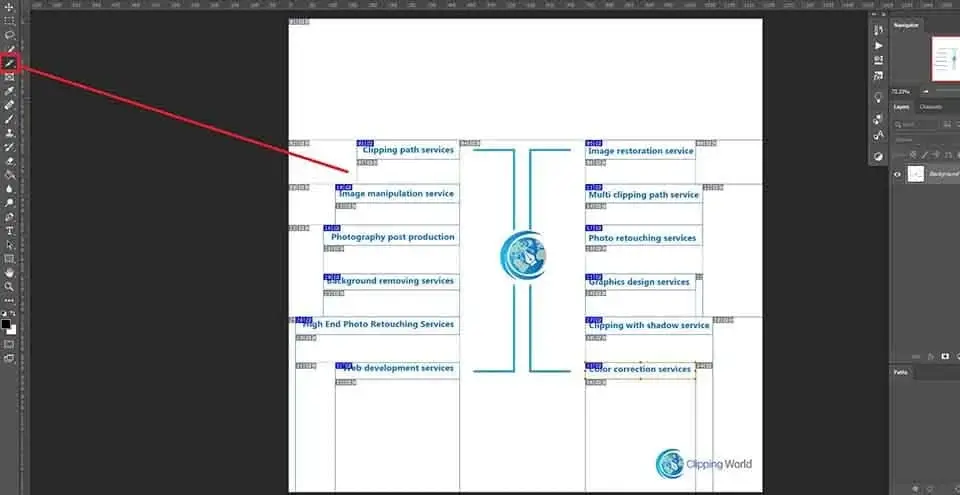Open the Properties panel icon
960x495 pixels.
point(879,60)
